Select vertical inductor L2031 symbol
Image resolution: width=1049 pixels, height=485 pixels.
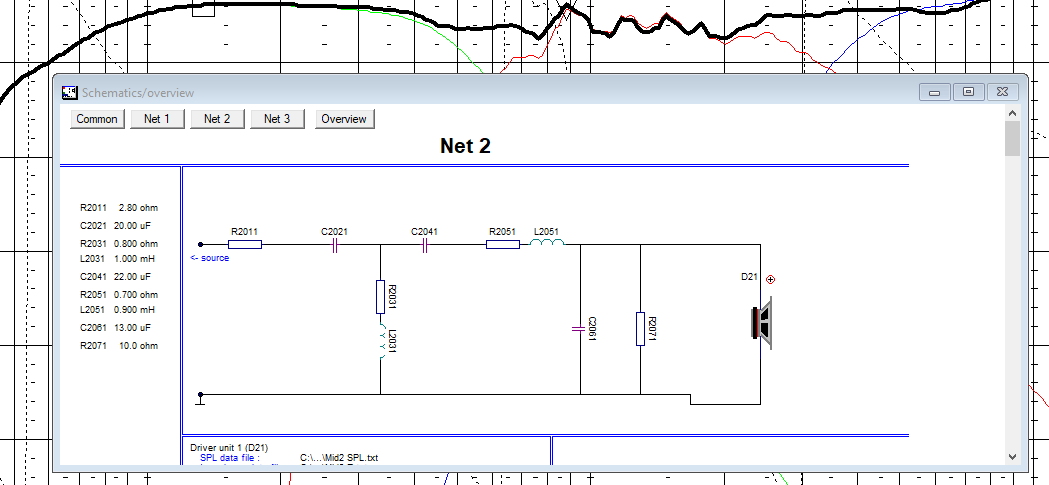click(x=382, y=342)
